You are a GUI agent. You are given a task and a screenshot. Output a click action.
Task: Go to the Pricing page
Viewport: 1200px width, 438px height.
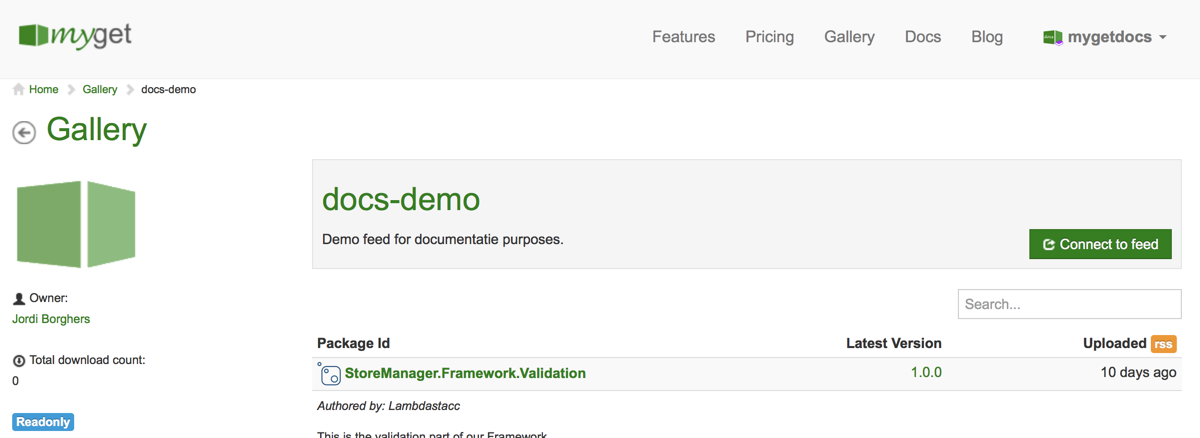(769, 37)
